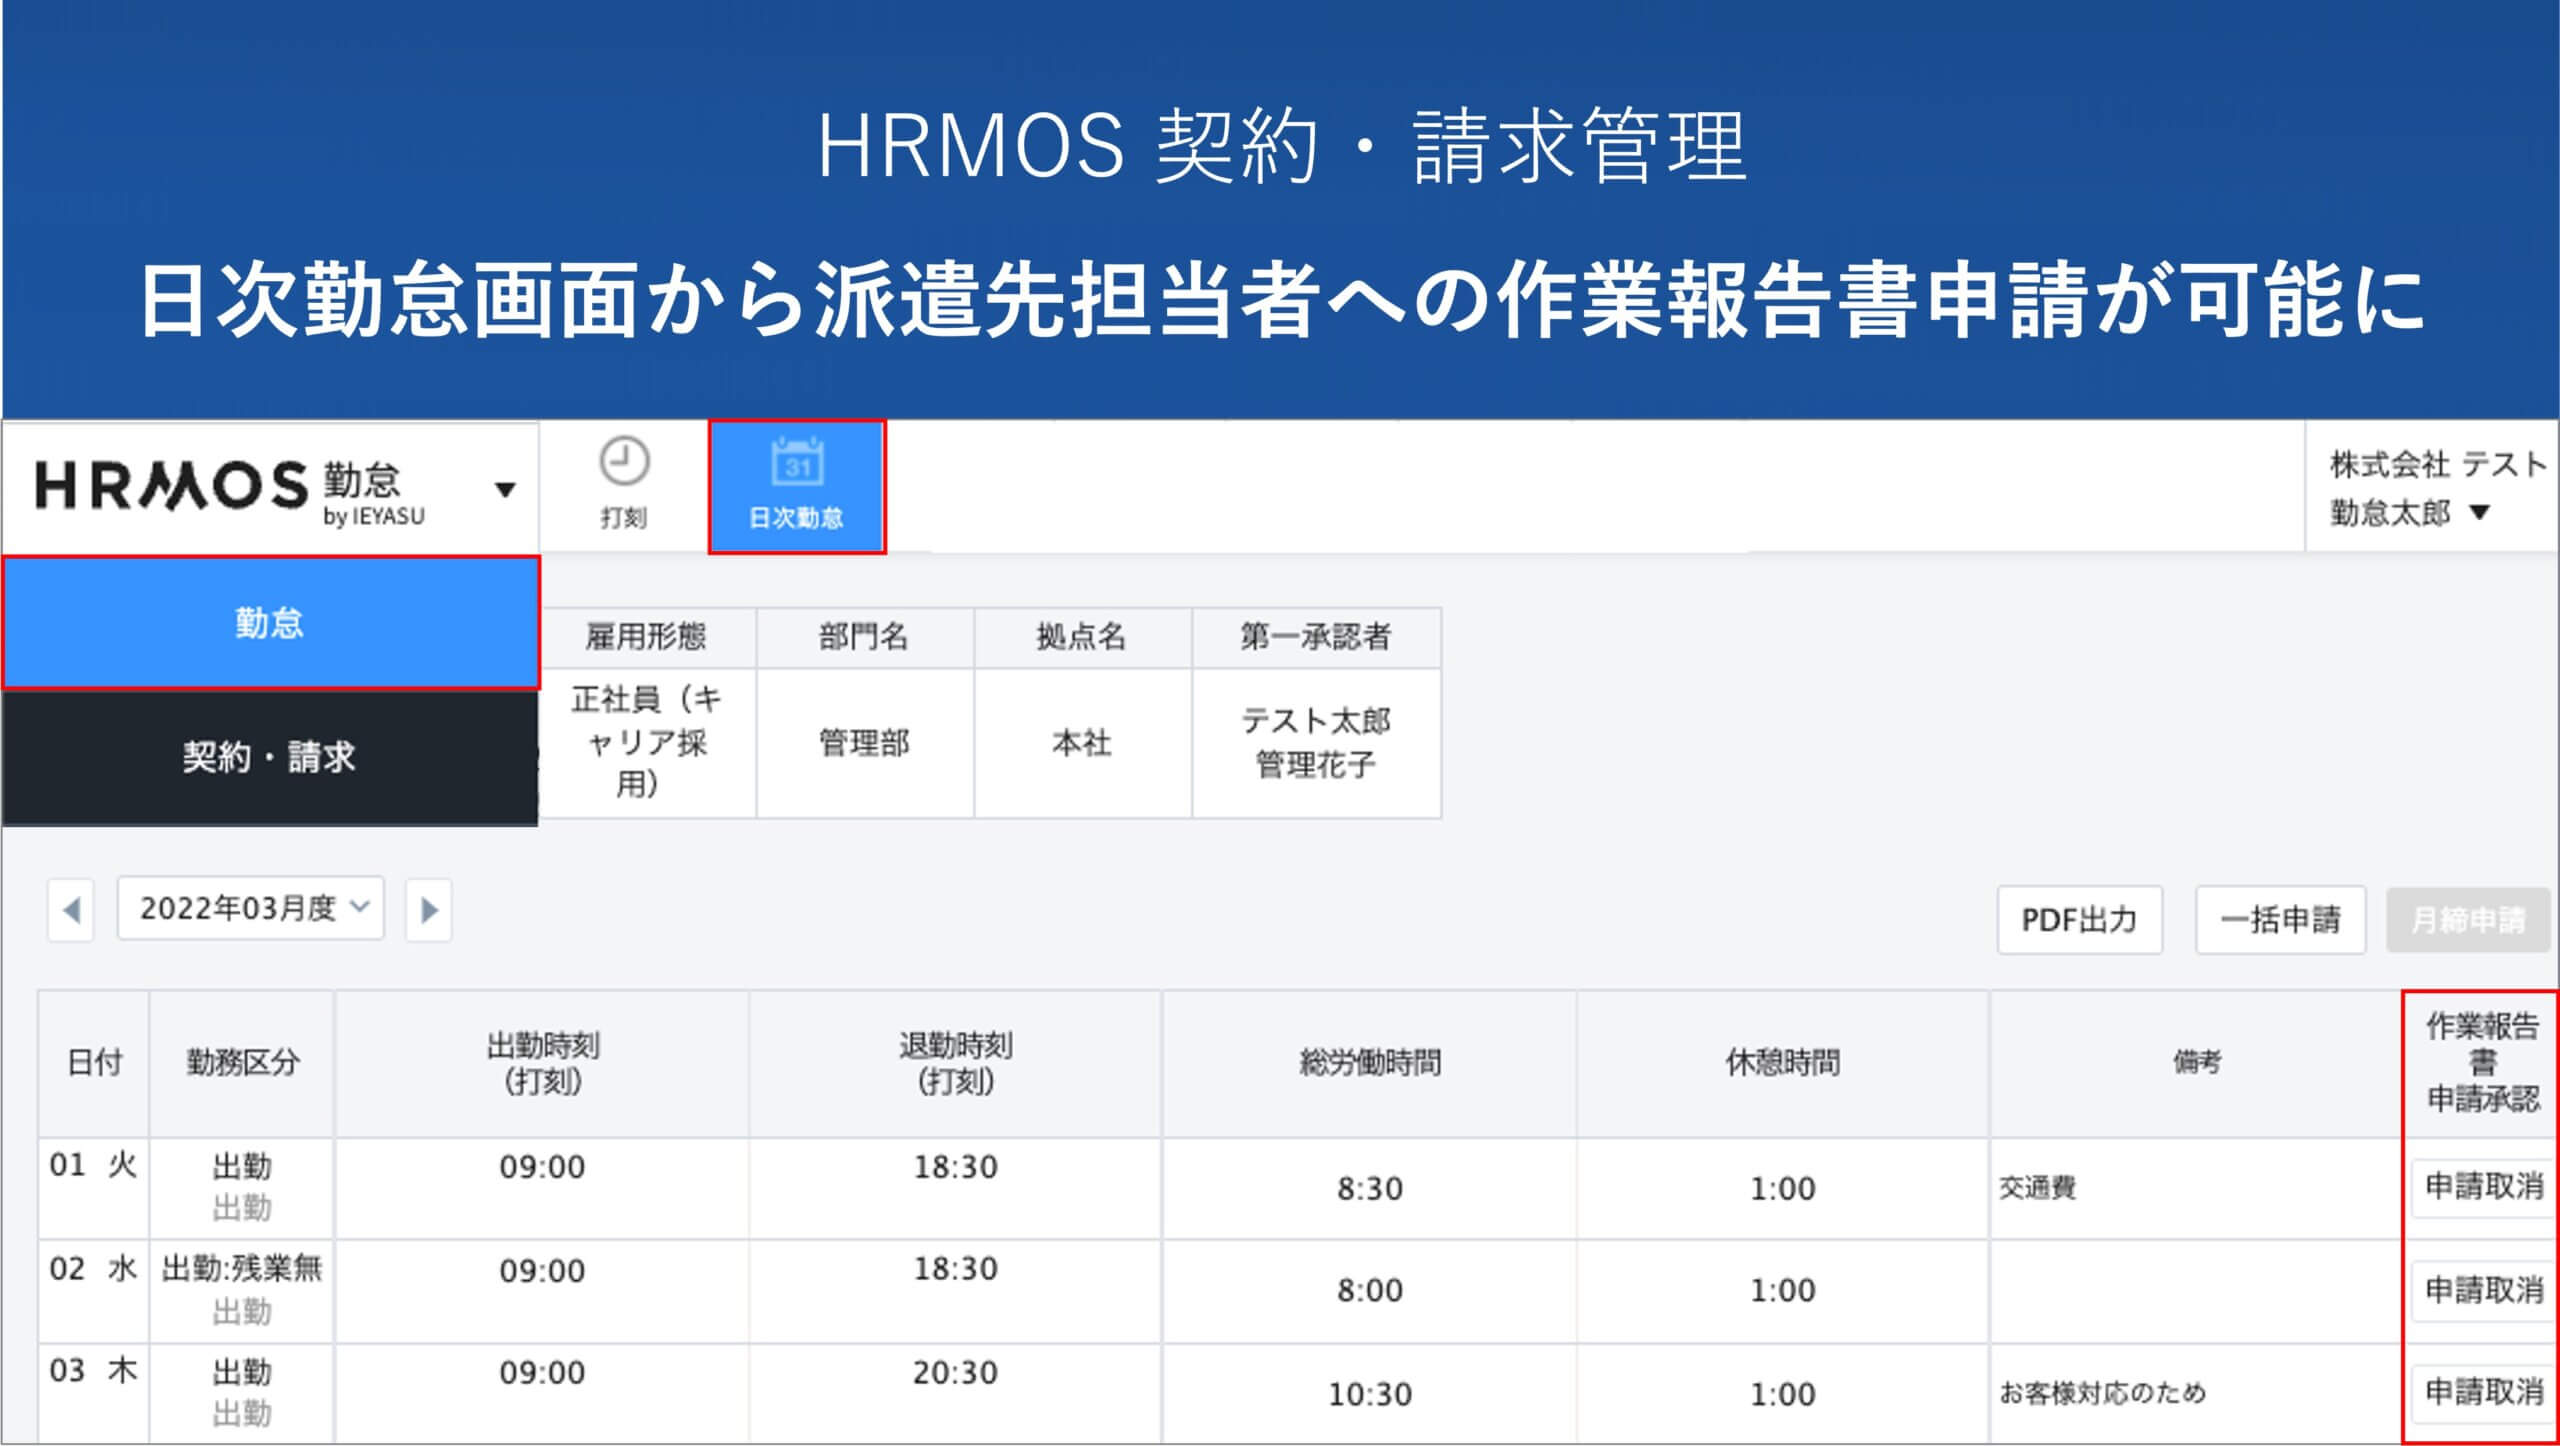Image resolution: width=2560 pixels, height=1446 pixels.
Task: Go to the previous month arrow
Action: pyautogui.click(x=71, y=910)
